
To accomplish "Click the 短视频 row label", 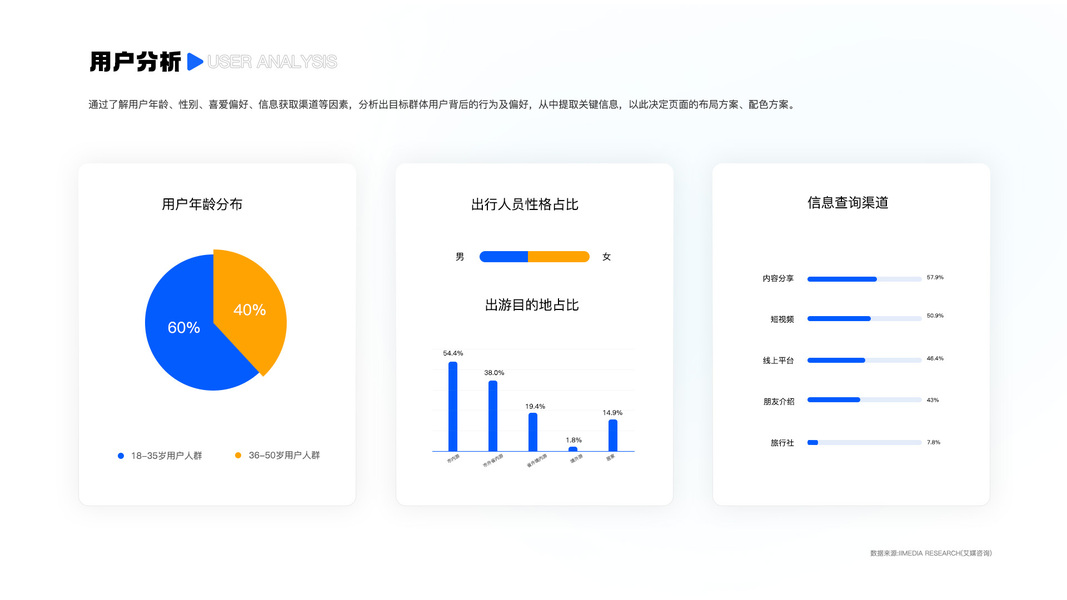I will pyautogui.click(x=782, y=319).
